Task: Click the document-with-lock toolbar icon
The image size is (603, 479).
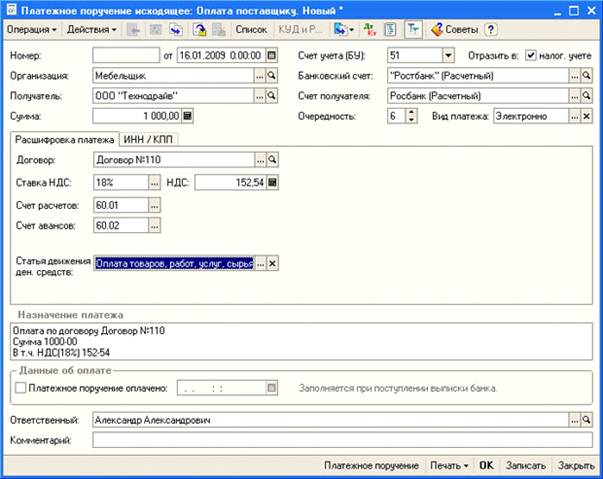Action: tap(199, 30)
